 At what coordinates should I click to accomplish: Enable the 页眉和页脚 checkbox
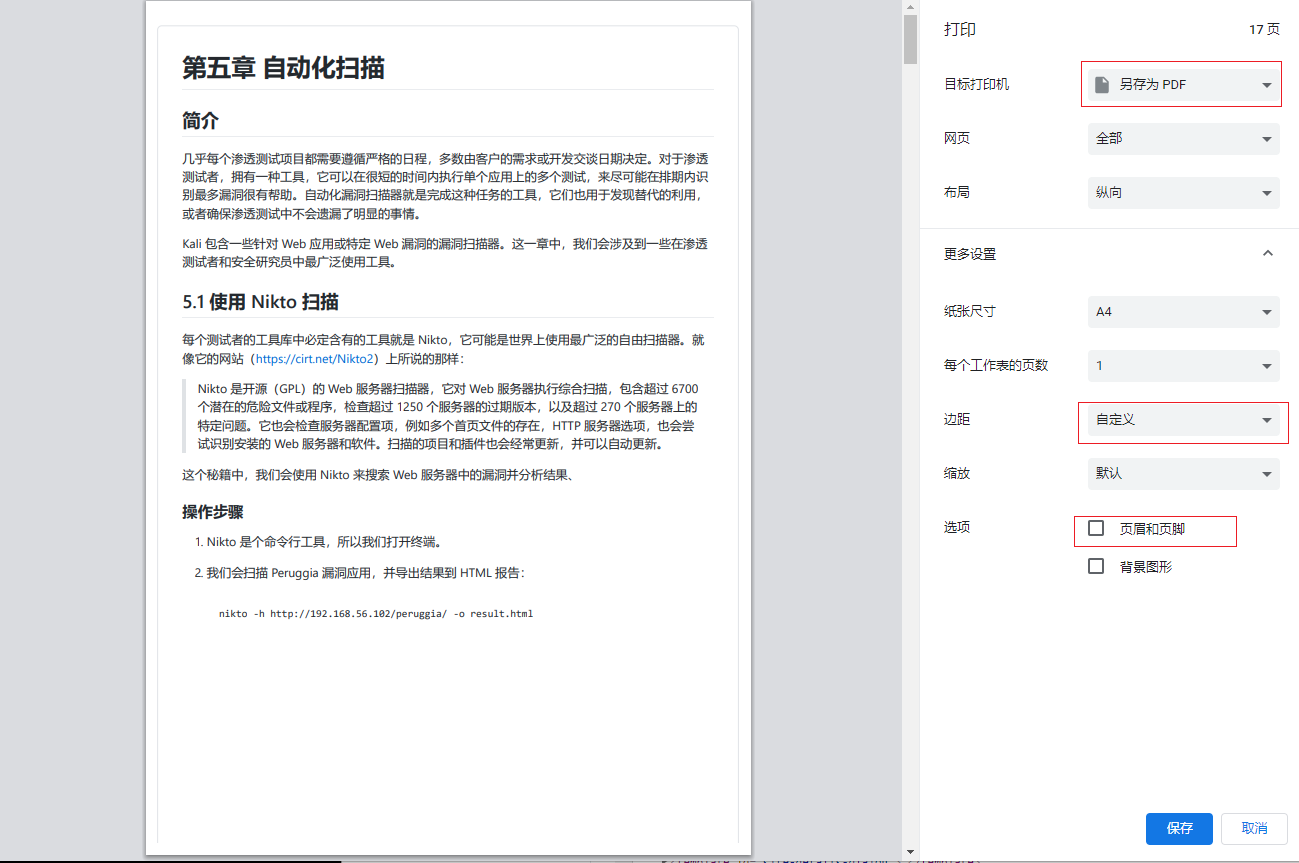1095,527
